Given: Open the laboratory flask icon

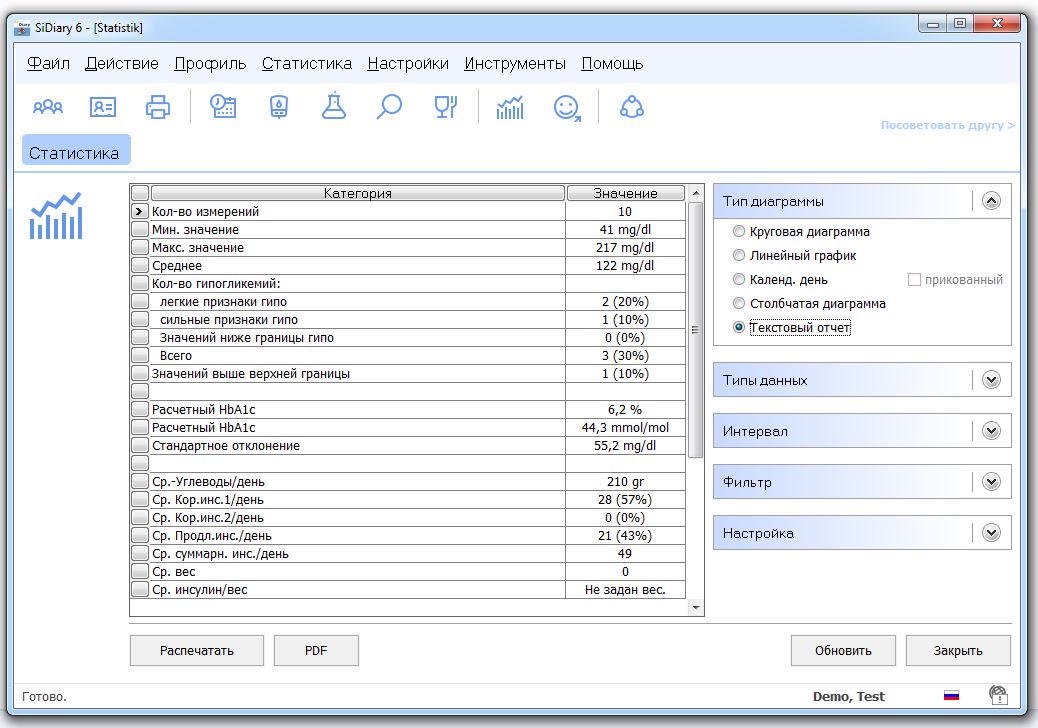Looking at the screenshot, I should click(334, 107).
